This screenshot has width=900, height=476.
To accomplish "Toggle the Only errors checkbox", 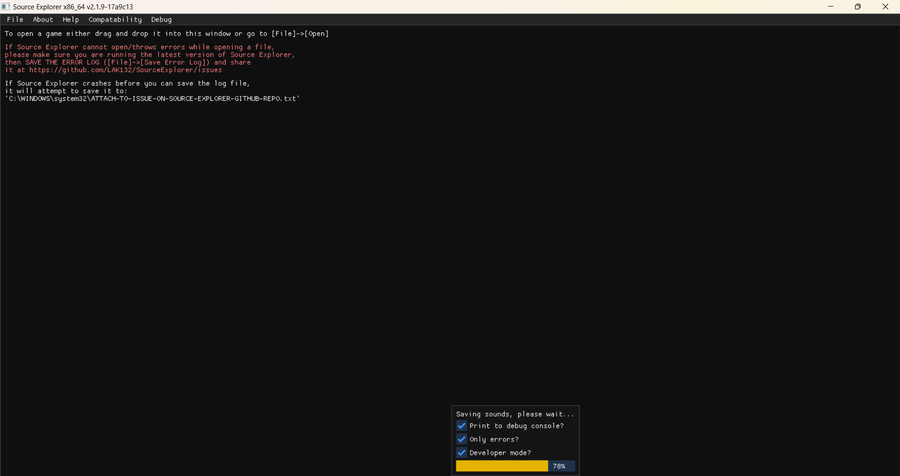I will [461, 439].
